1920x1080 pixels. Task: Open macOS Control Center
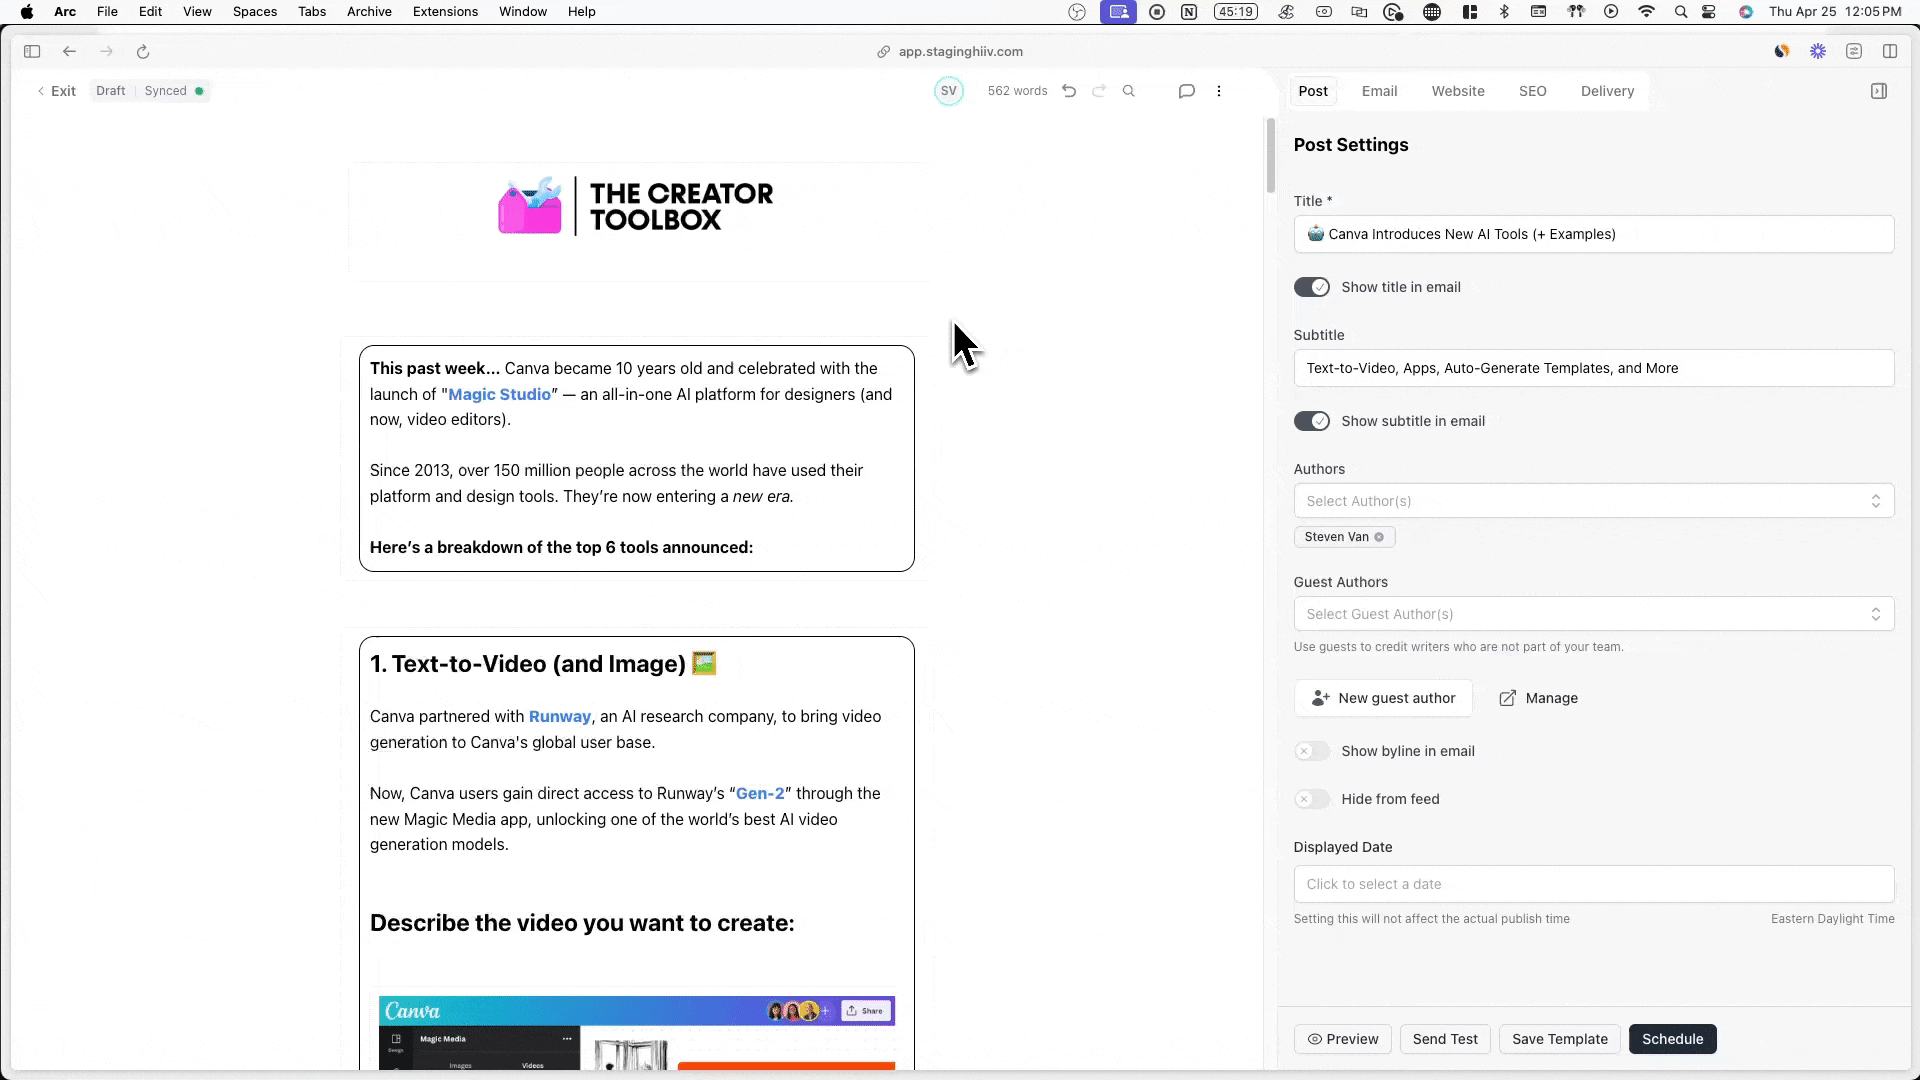point(1709,12)
